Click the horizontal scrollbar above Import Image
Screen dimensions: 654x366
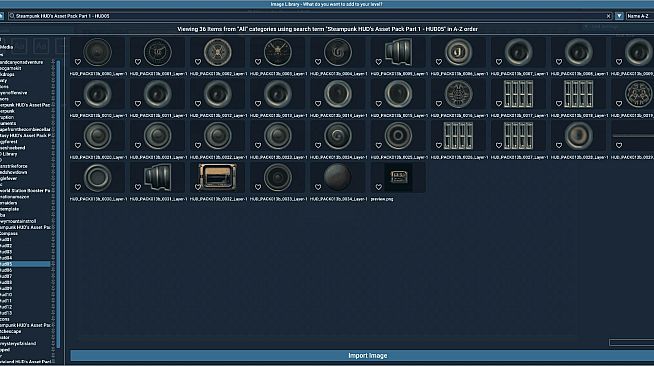[631, 342]
